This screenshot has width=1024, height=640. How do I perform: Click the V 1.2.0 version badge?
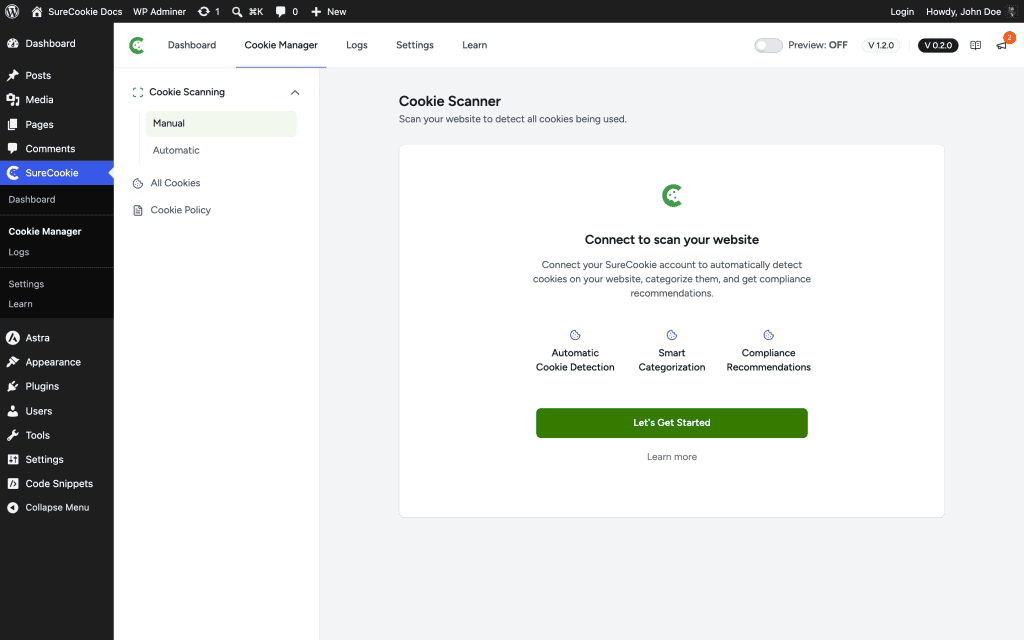click(x=880, y=45)
